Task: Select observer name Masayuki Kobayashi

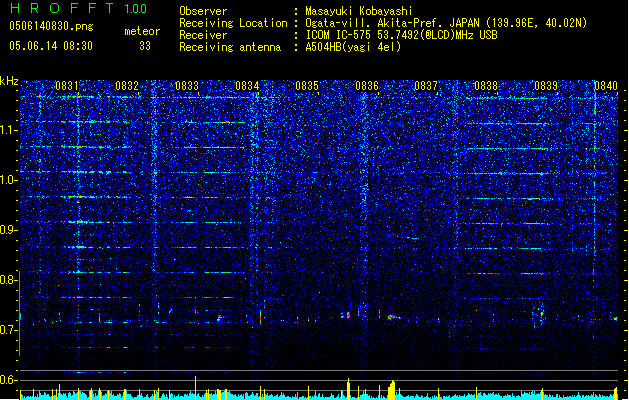Action: click(359, 11)
